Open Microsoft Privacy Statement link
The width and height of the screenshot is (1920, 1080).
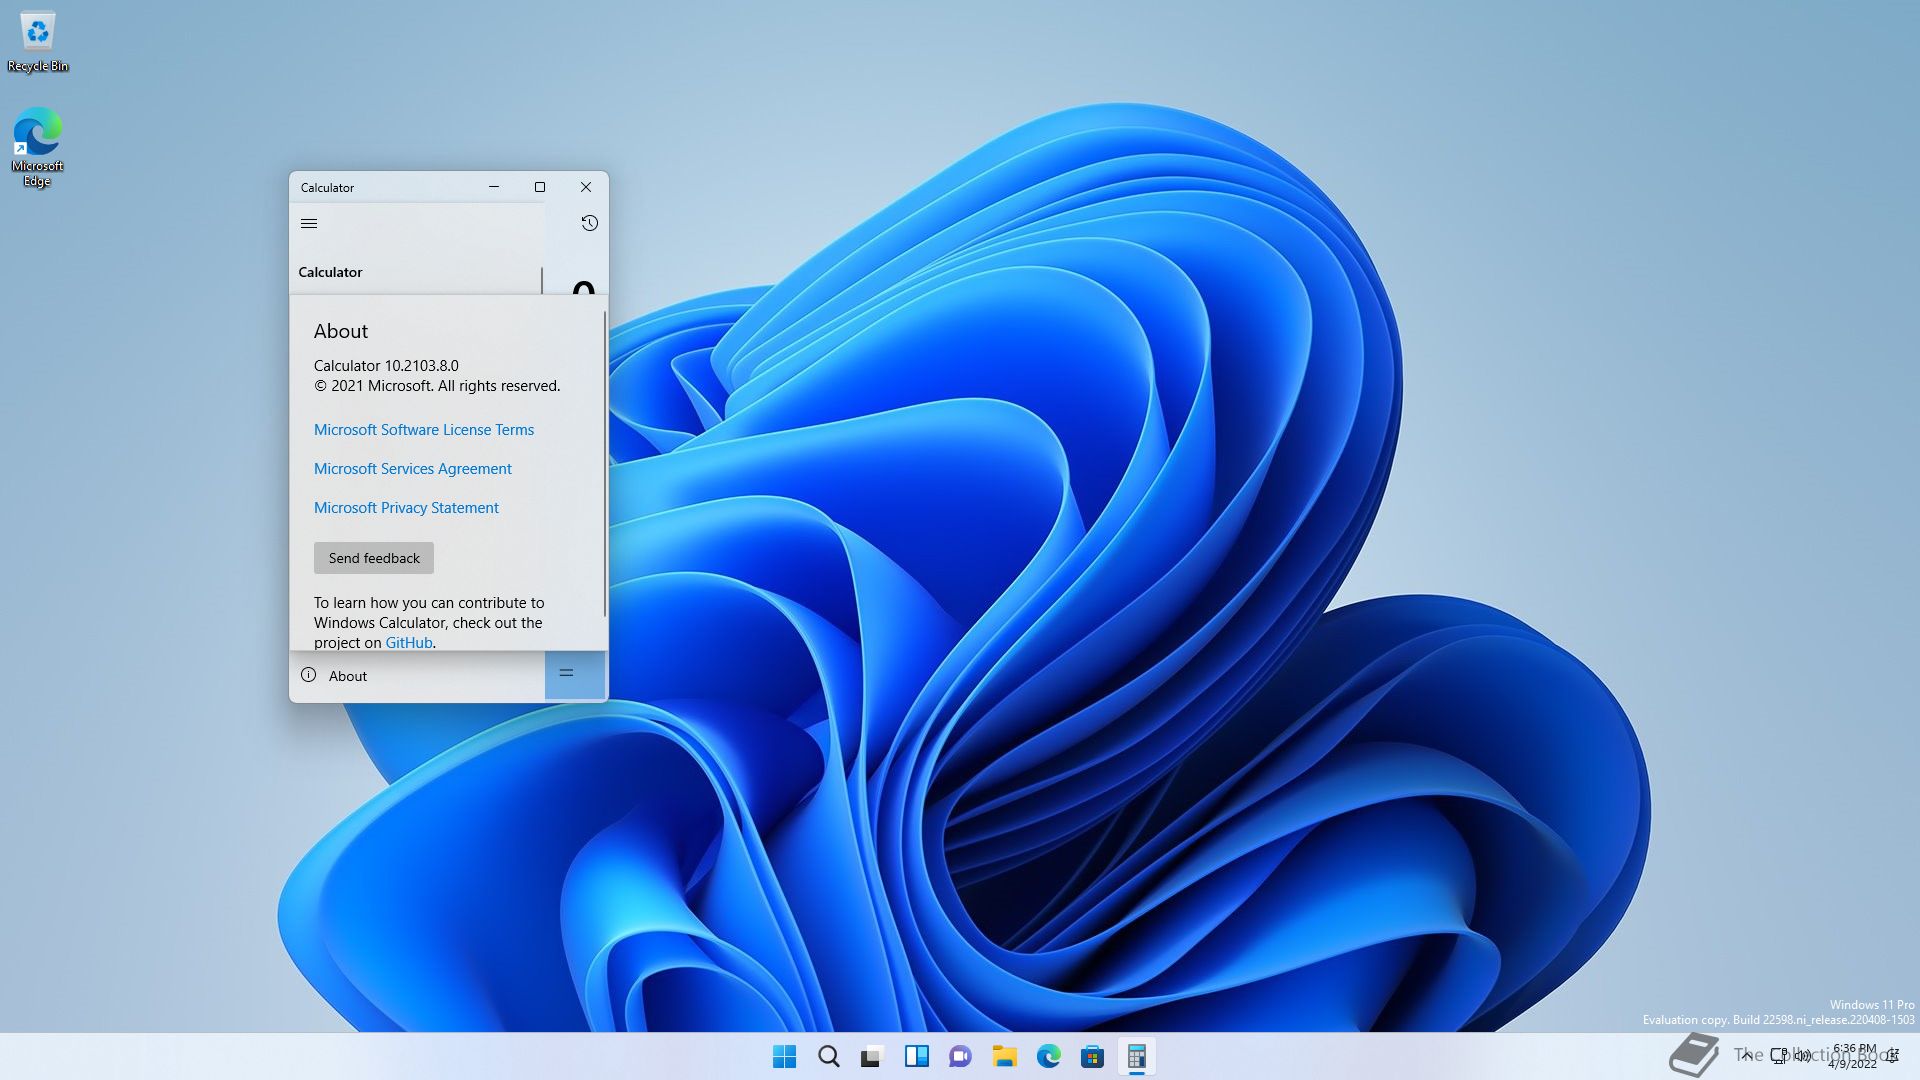tap(406, 508)
